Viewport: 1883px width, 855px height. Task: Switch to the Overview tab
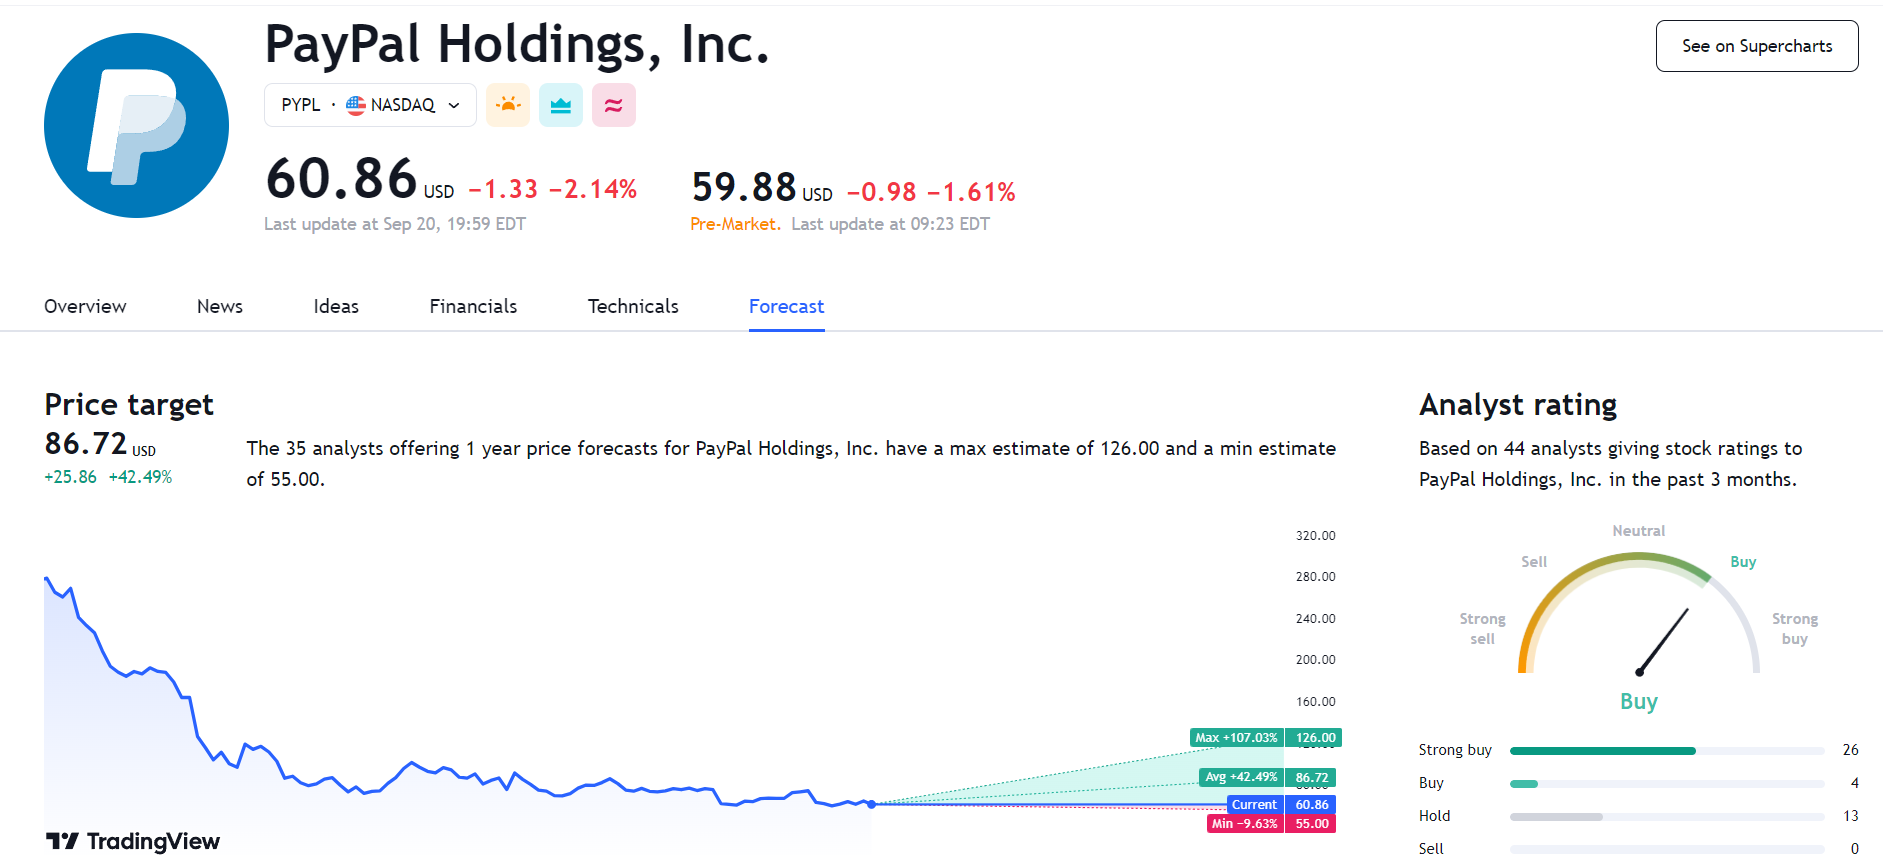pos(85,306)
